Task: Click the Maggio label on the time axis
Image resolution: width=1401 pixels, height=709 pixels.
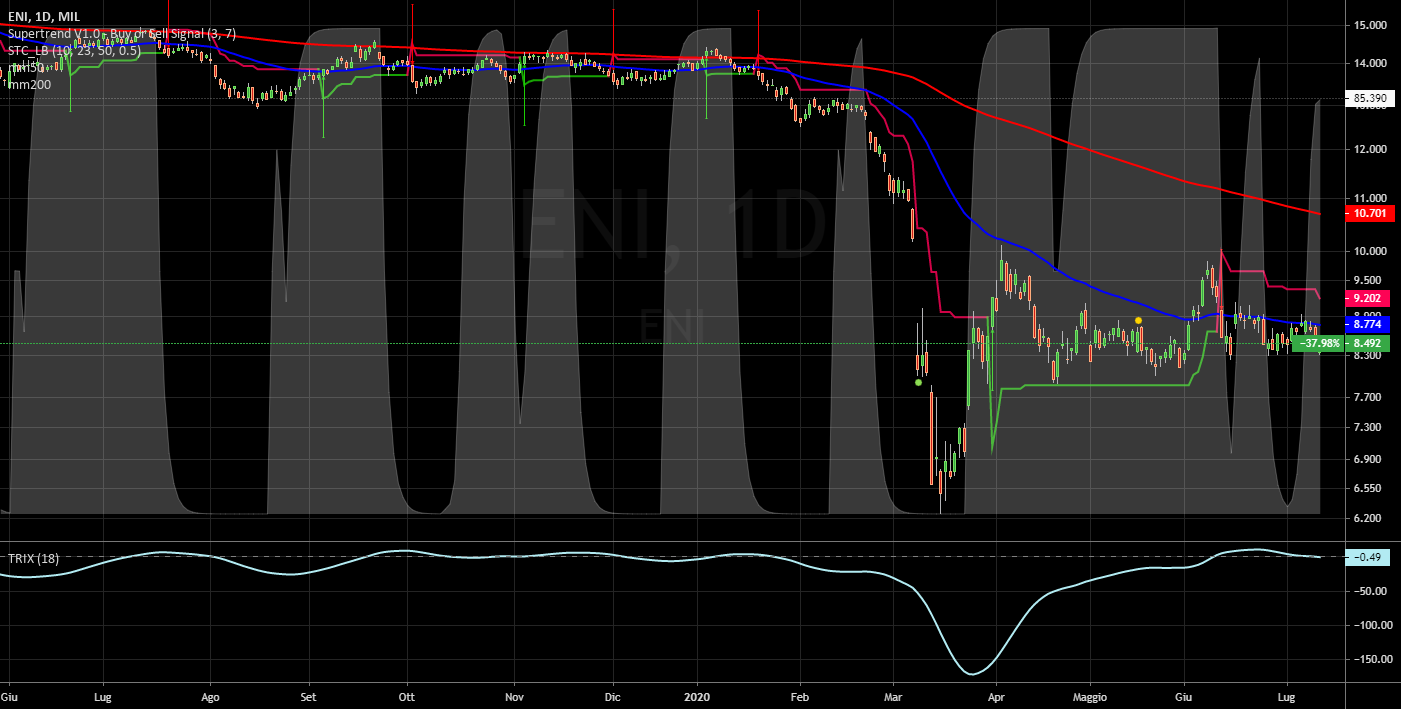Action: (1092, 695)
